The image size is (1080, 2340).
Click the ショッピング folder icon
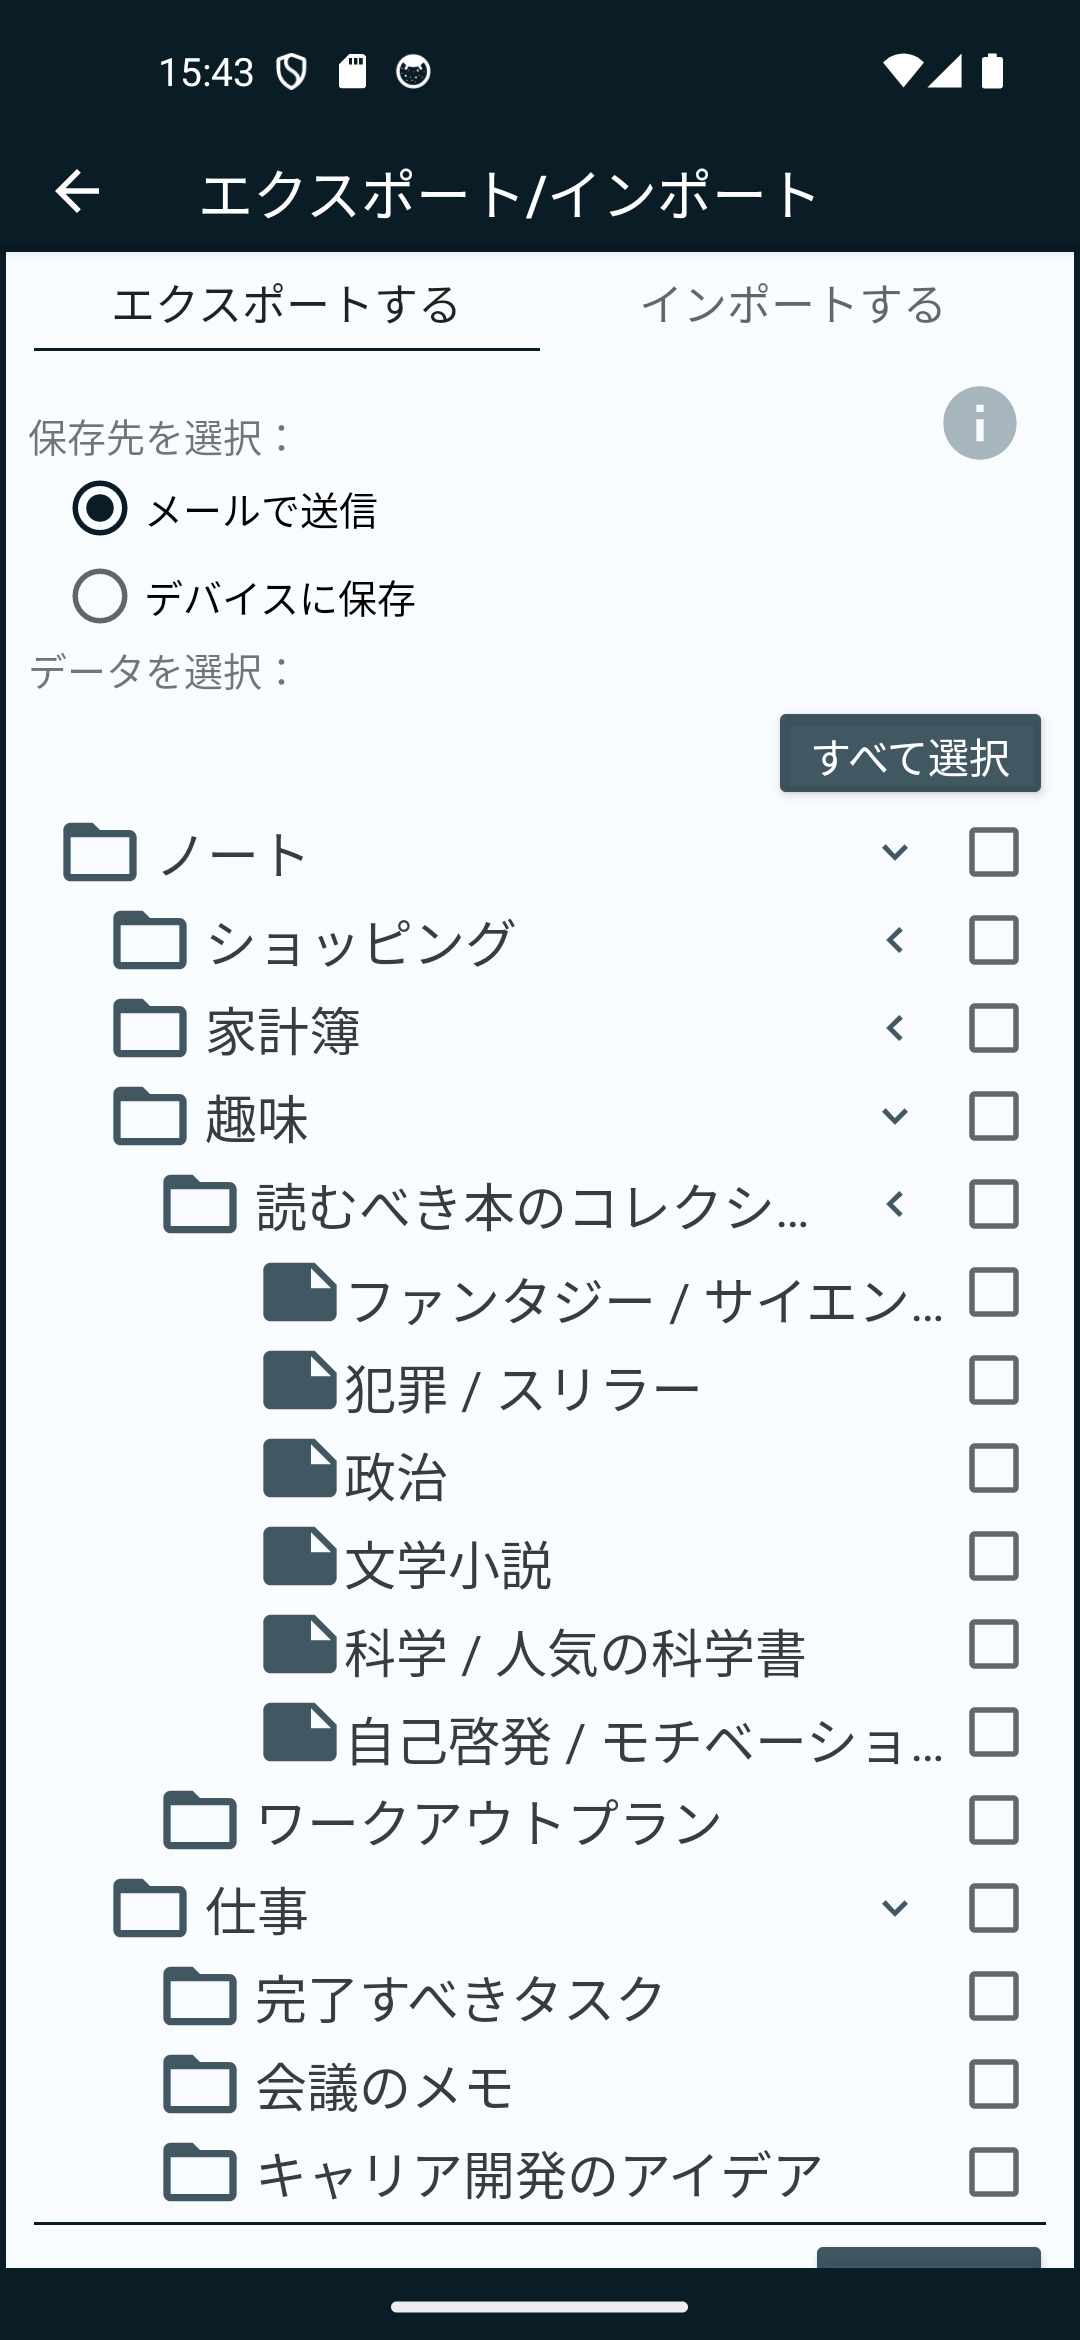tap(150, 940)
